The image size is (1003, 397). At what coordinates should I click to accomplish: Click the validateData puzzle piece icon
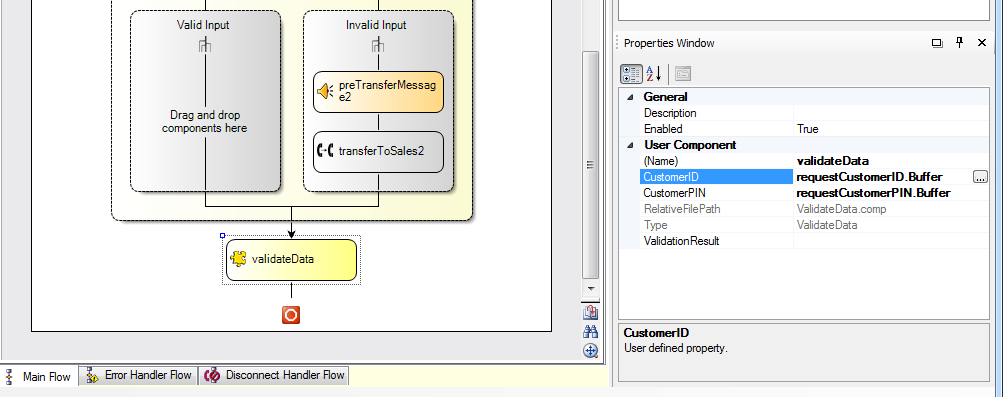coord(238,259)
